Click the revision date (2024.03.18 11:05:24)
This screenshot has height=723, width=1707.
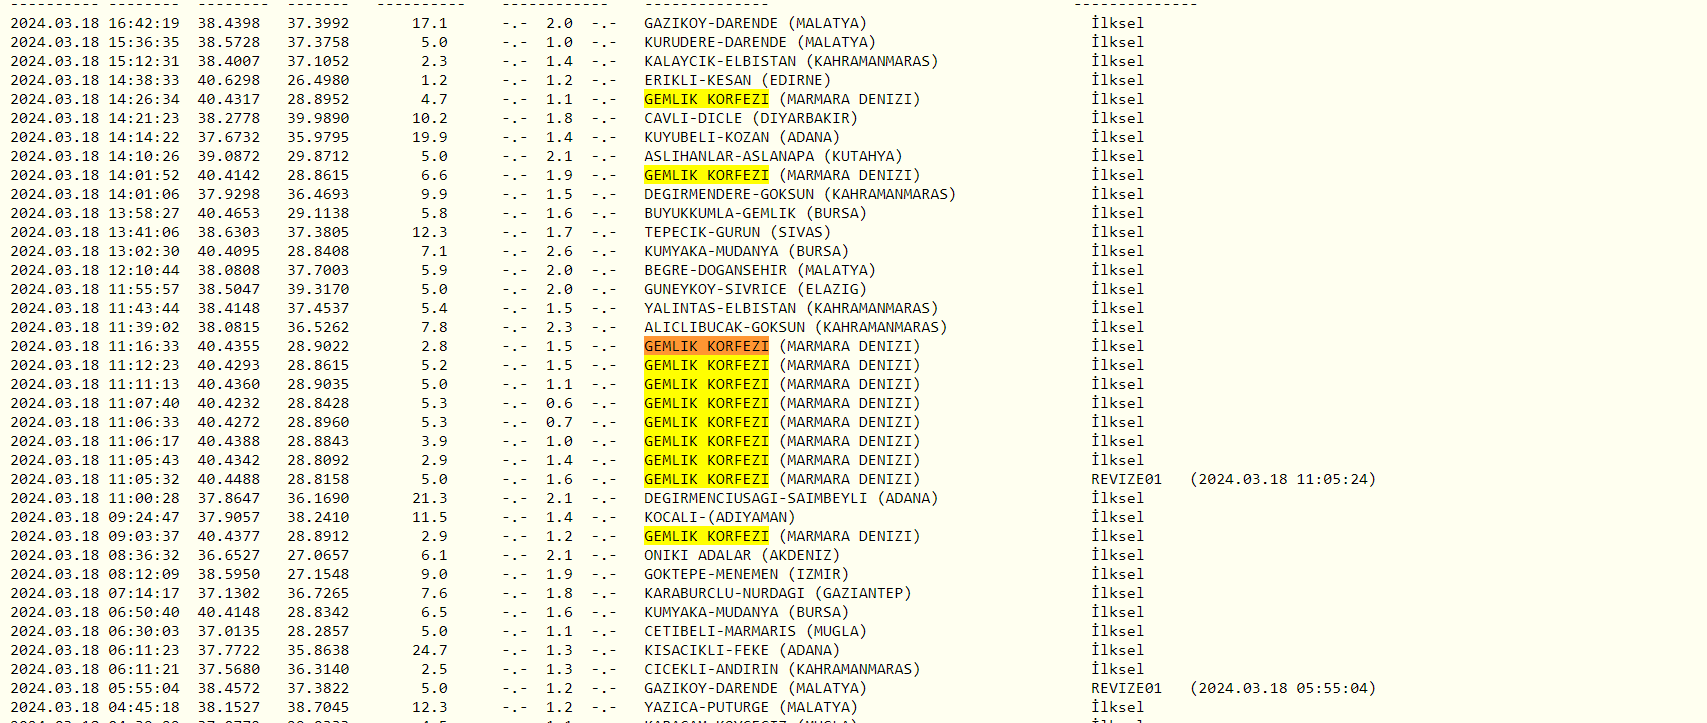1283,479
